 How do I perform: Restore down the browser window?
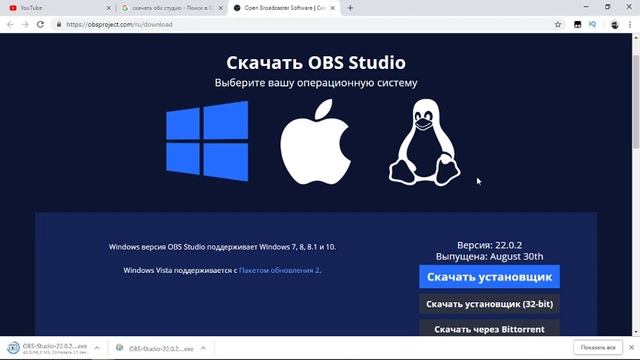click(608, 7)
